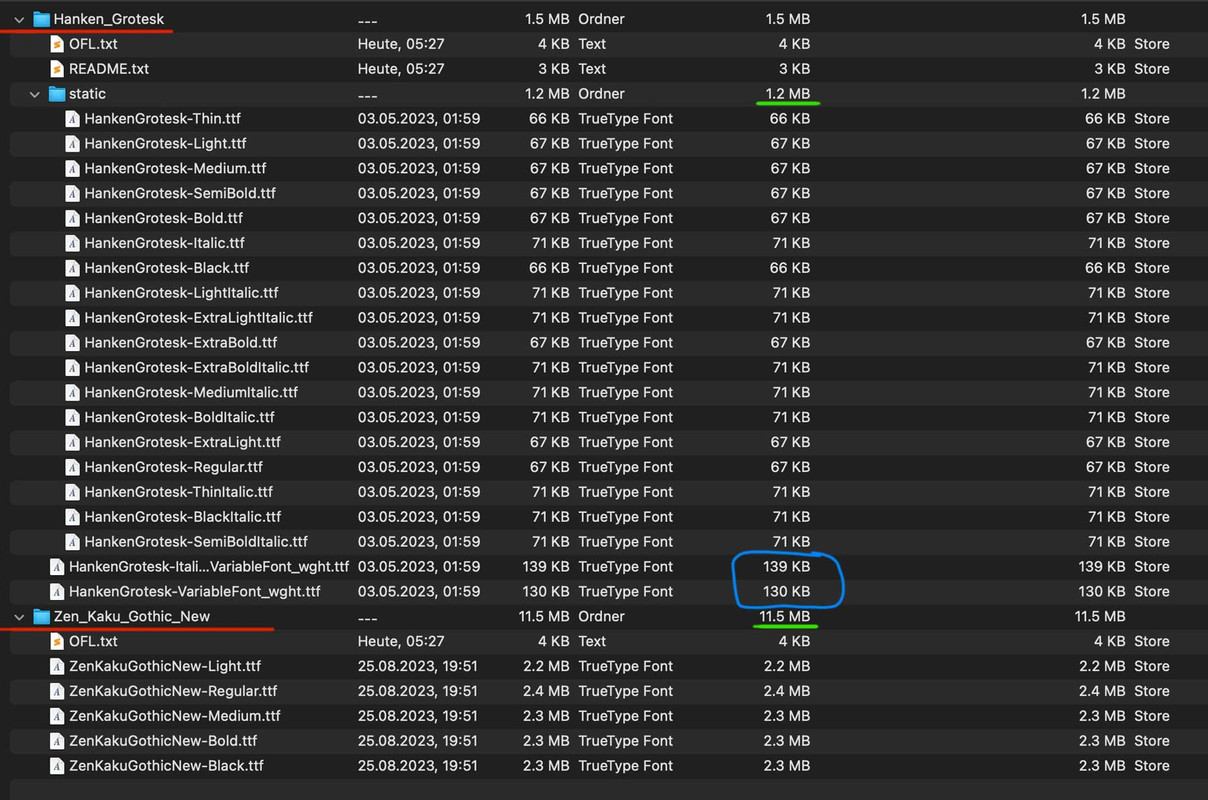
Task: Click the HankenGrotesk-ExtraBoldItalic.ttf font icon
Action: click(x=72, y=368)
